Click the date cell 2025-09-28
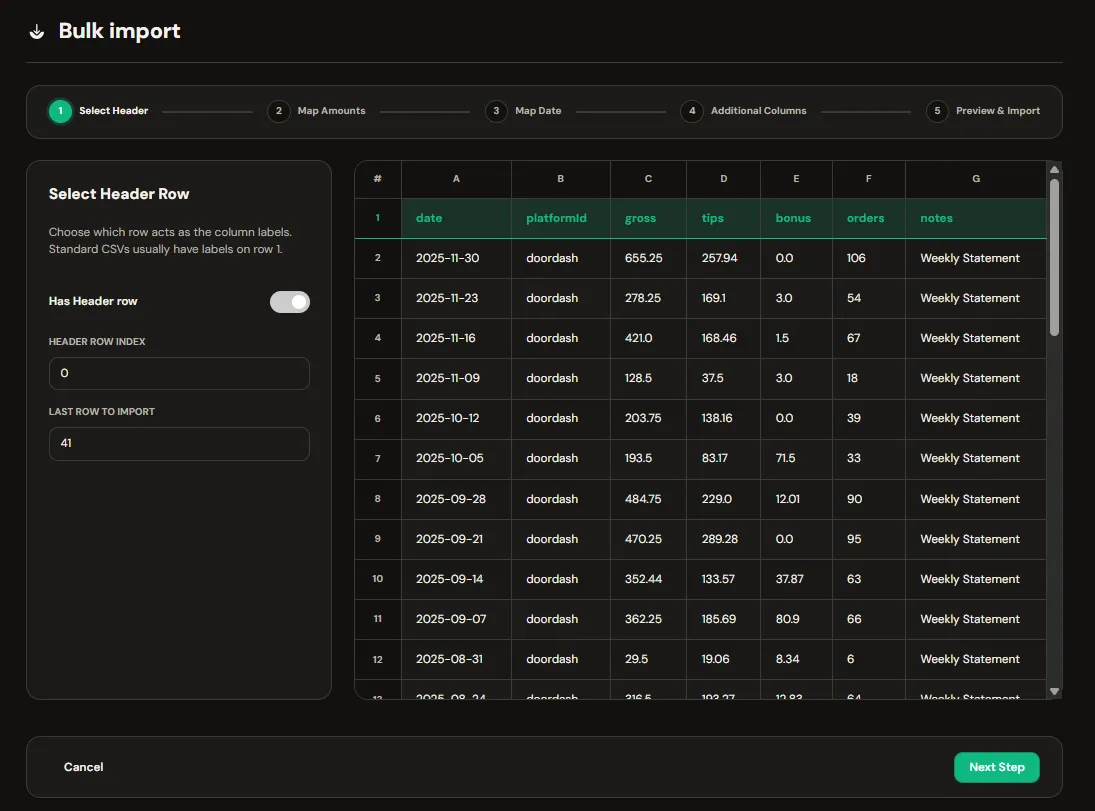Image resolution: width=1095 pixels, height=811 pixels. (x=456, y=499)
